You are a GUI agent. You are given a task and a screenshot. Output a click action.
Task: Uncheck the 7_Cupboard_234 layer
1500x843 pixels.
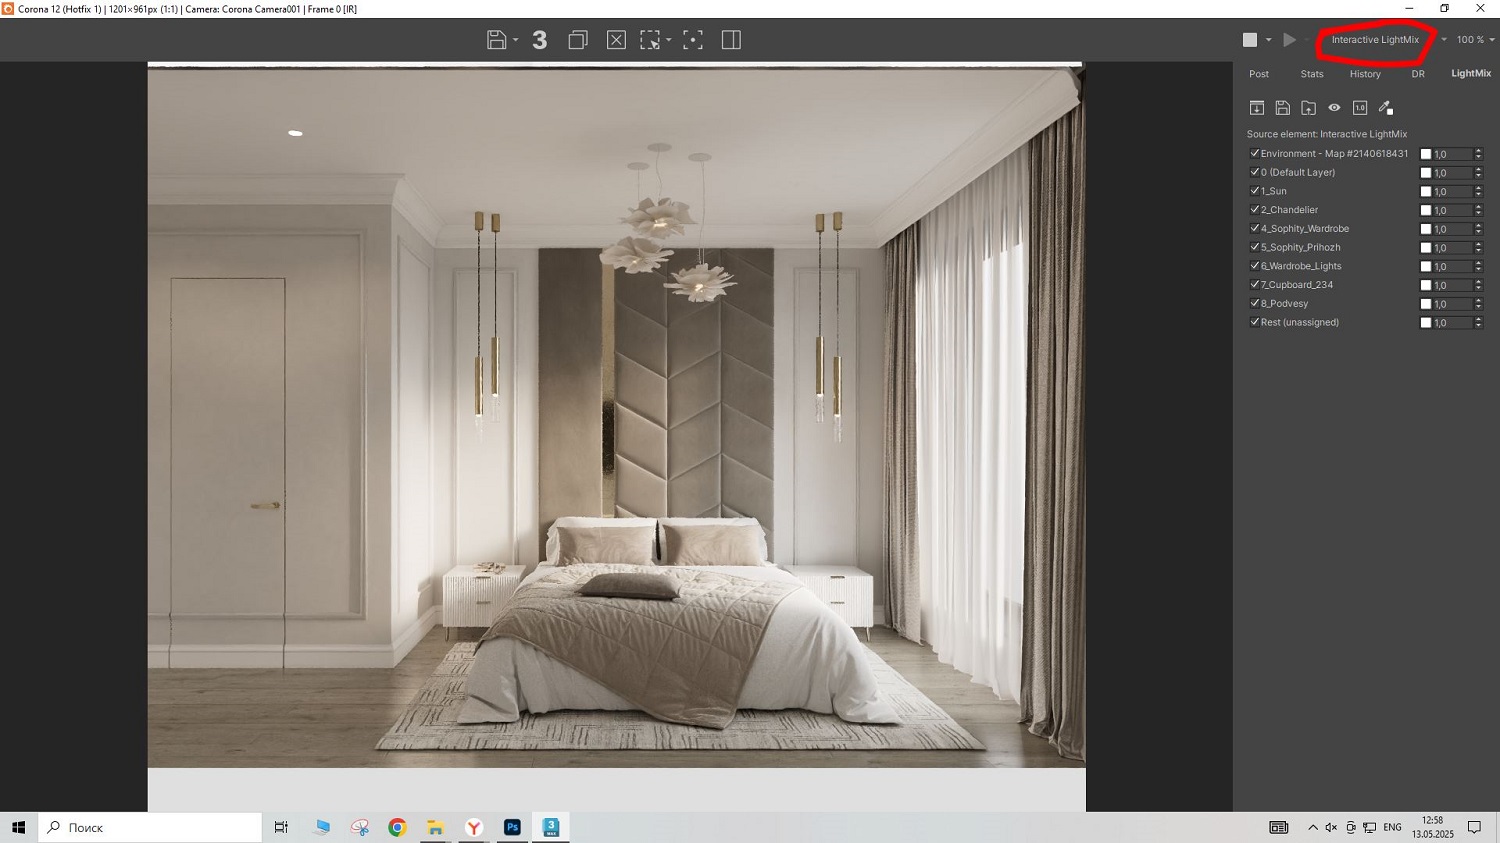(x=1254, y=285)
